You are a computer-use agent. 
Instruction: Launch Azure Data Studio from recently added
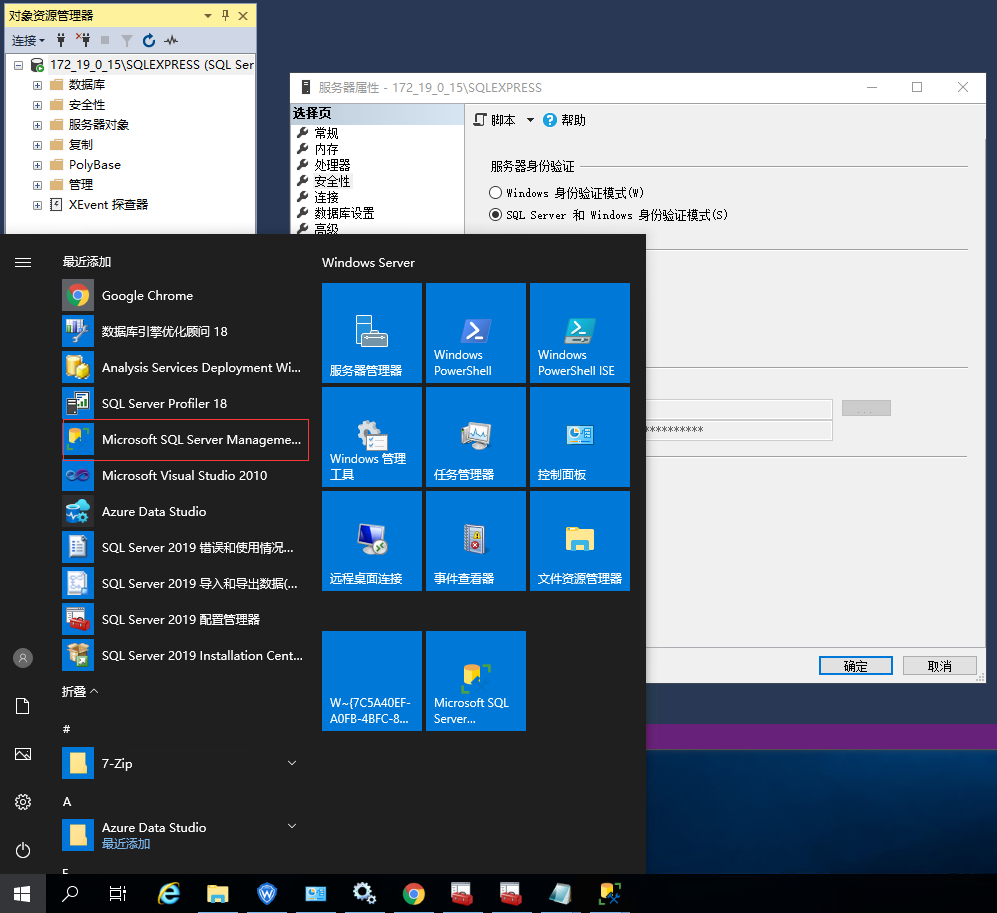click(x=154, y=511)
